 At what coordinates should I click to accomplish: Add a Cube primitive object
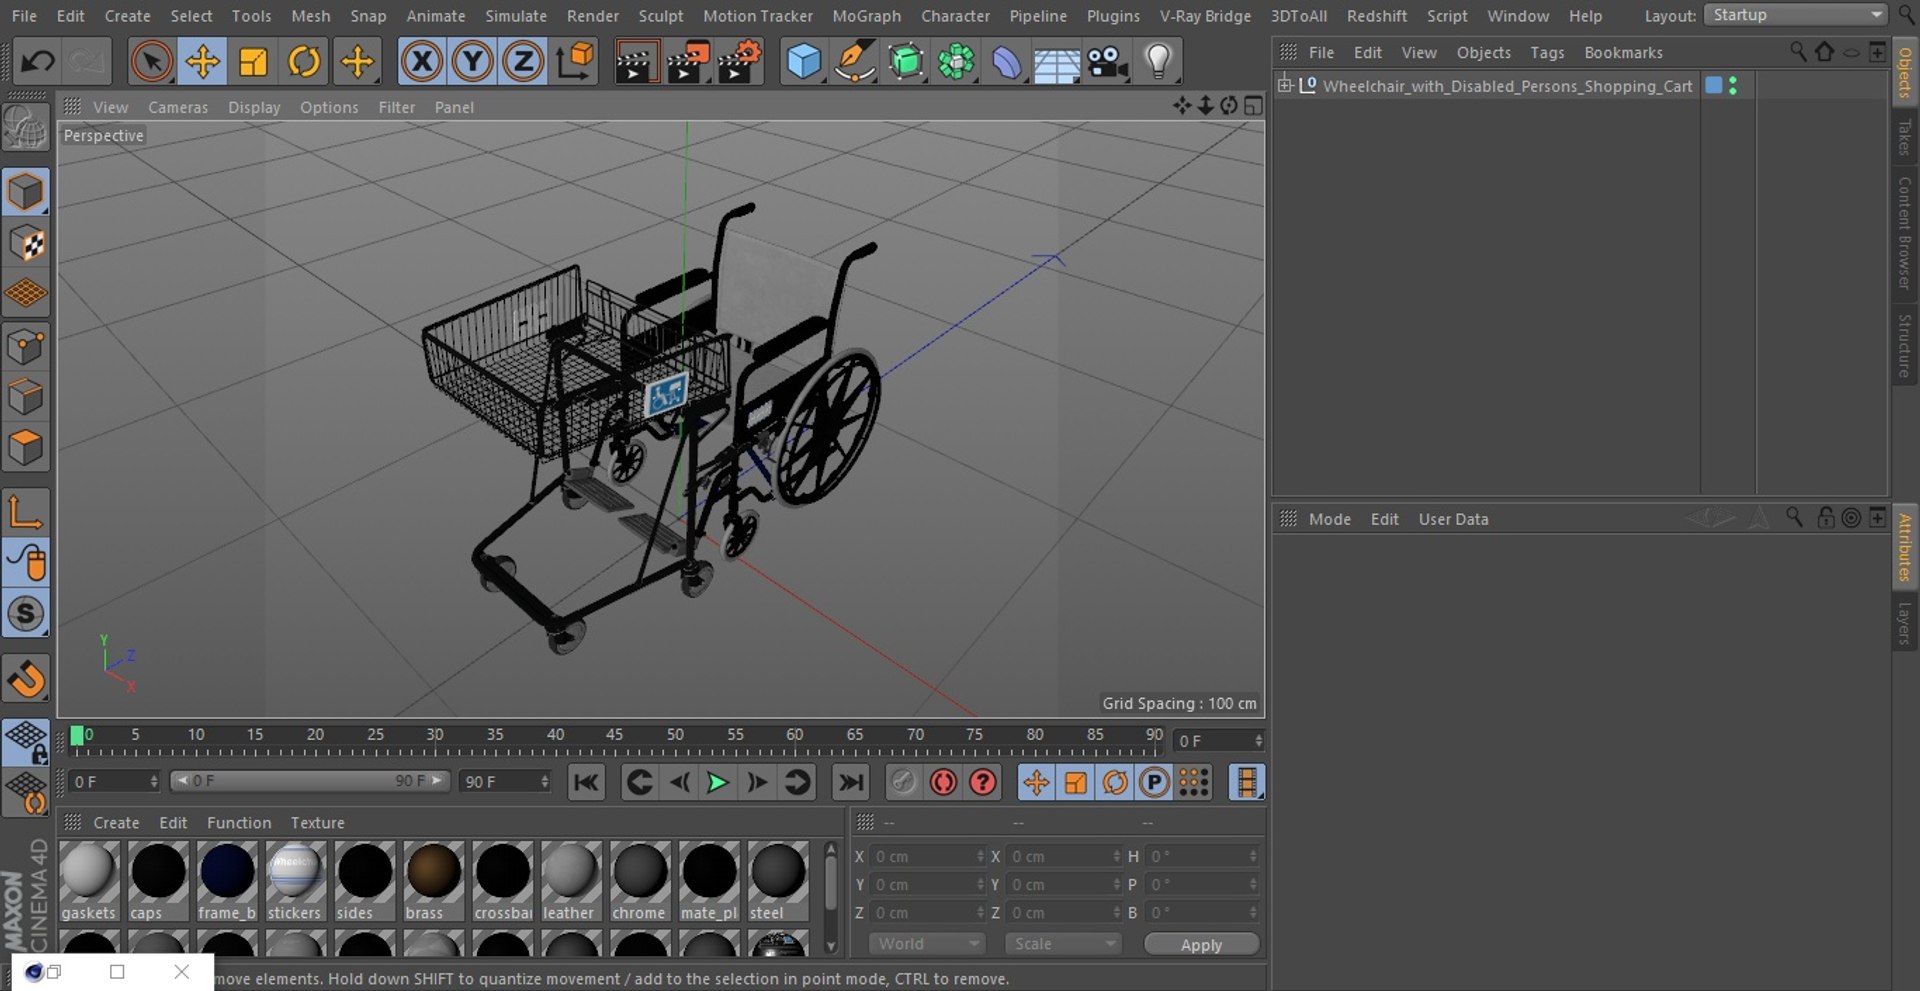(804, 62)
